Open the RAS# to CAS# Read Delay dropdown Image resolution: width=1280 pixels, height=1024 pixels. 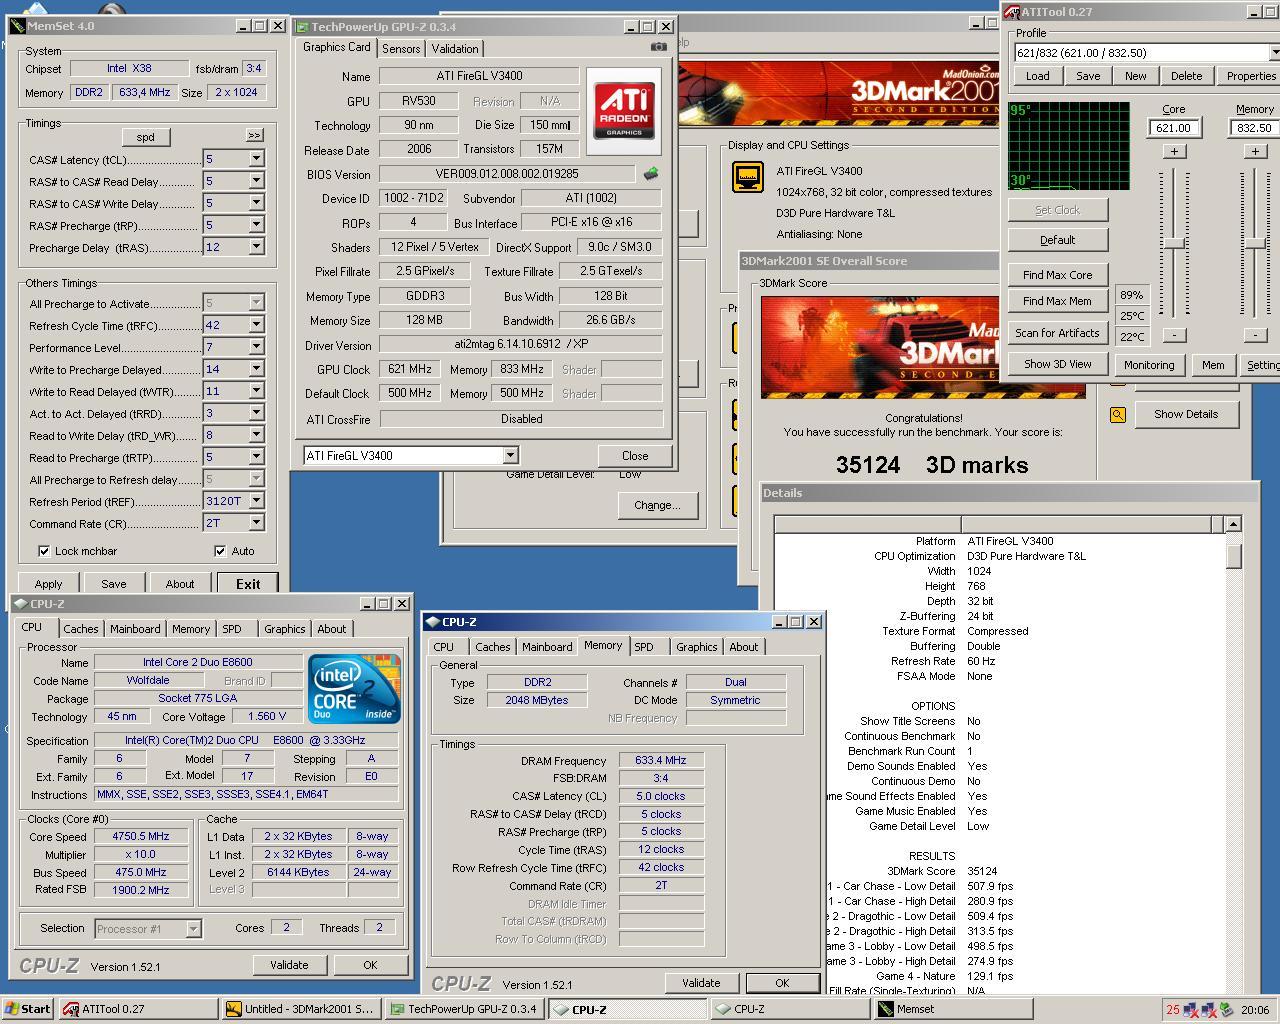pyautogui.click(x=256, y=181)
